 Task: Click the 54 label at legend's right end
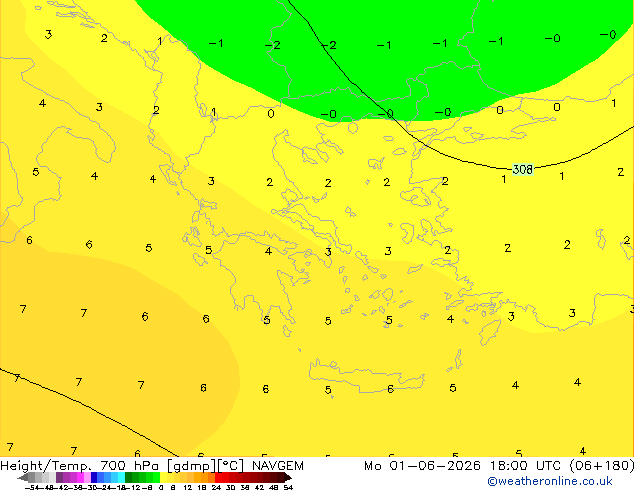coord(288,487)
